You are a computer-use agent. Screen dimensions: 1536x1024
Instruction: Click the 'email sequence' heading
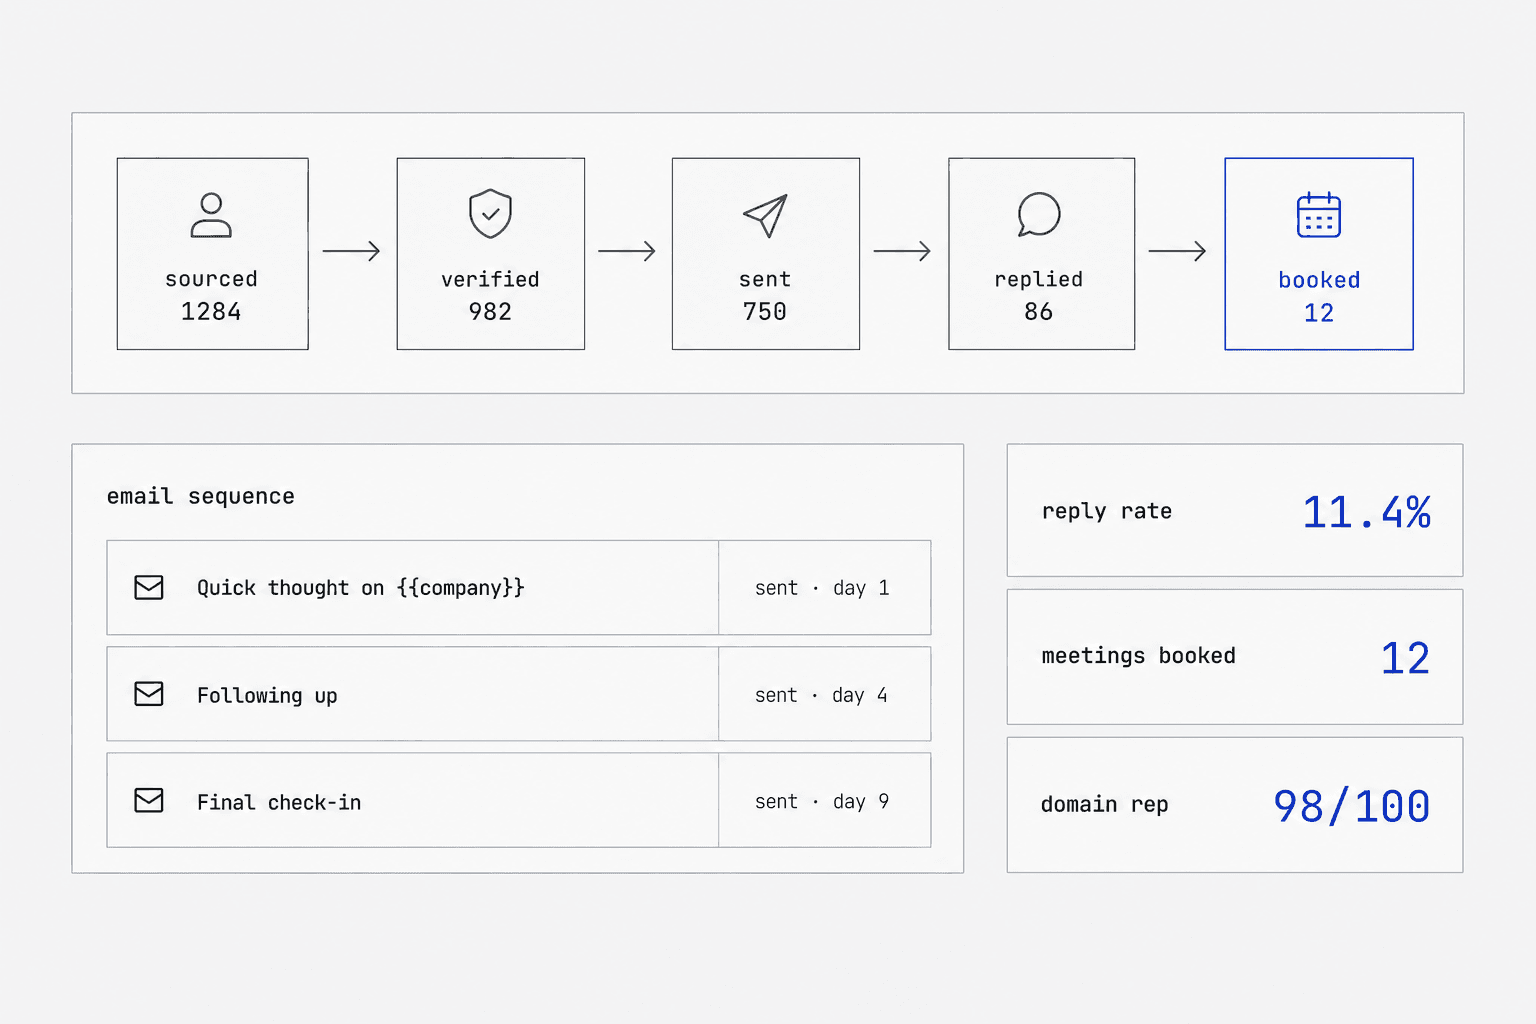point(201,496)
